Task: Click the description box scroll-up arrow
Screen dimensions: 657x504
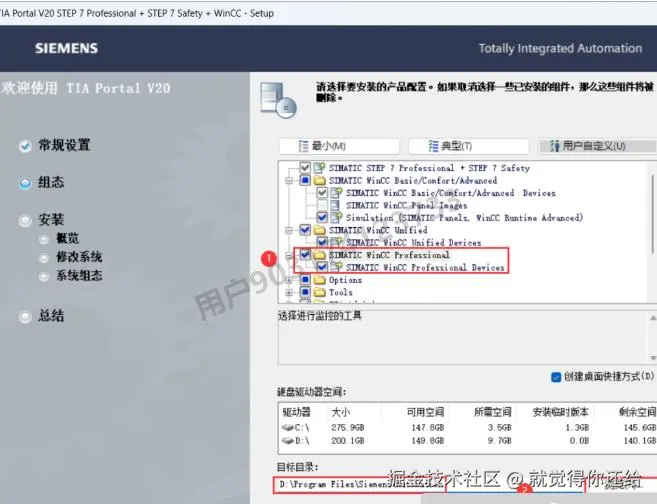Action: pyautogui.click(x=653, y=318)
